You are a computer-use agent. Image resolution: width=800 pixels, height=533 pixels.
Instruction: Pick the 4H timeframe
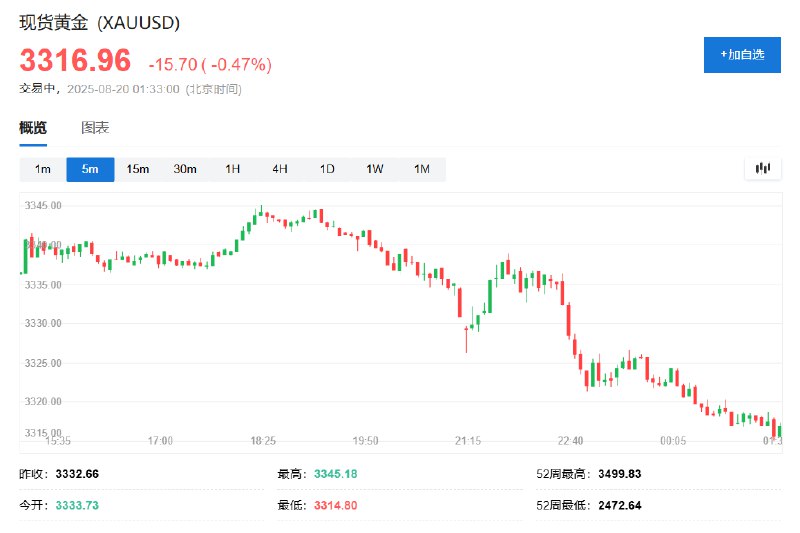click(x=280, y=169)
